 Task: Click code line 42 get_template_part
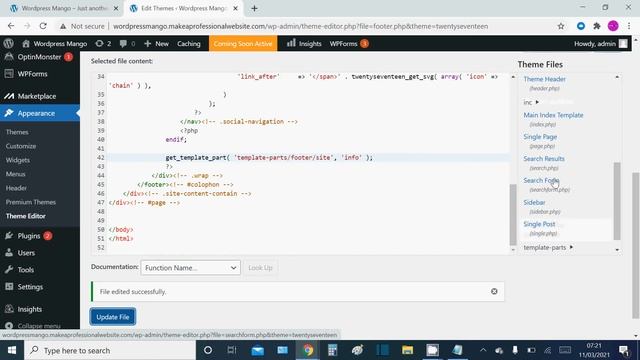click(x=269, y=158)
